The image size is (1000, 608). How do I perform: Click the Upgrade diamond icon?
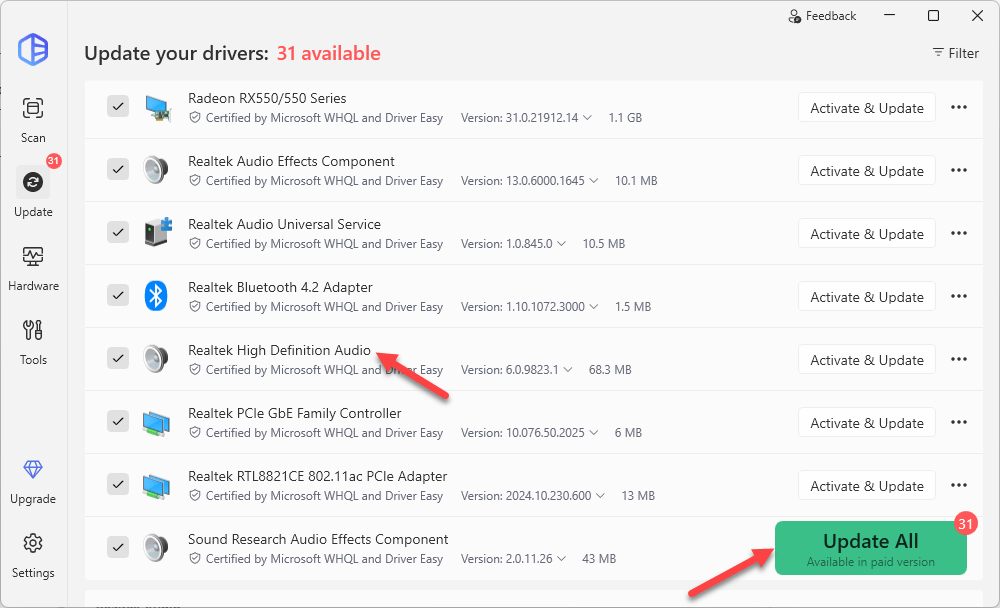33,470
